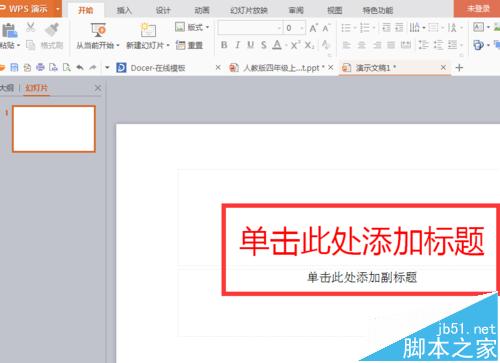Screen dimensions: 500x363
Task: Select the Format Painter brush
Action: [52, 30]
